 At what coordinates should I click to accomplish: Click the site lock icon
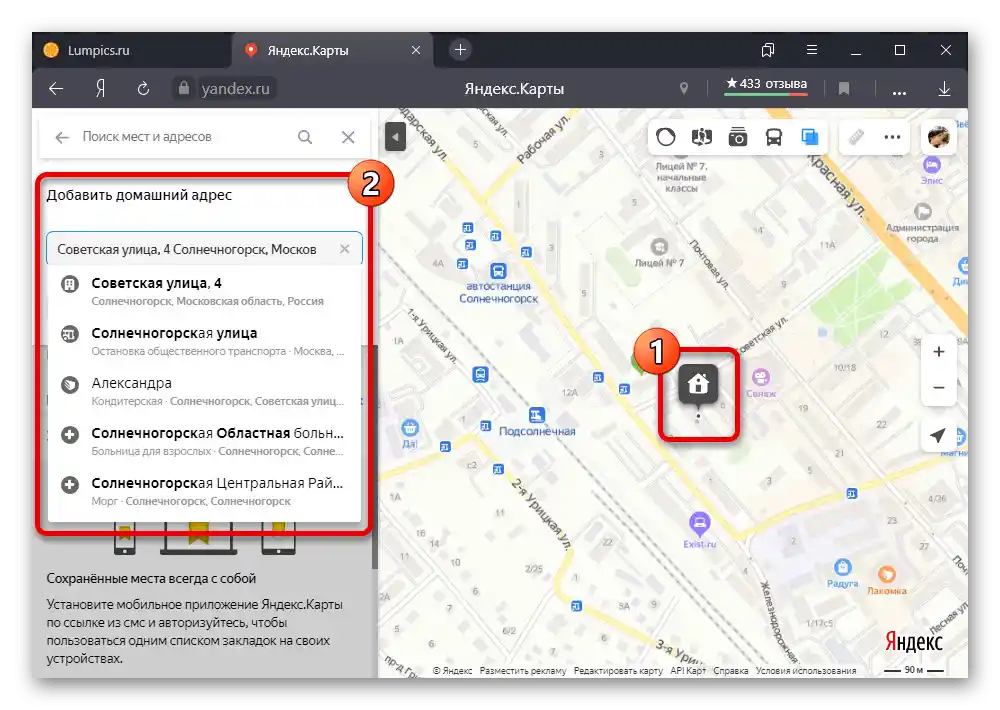[184, 88]
